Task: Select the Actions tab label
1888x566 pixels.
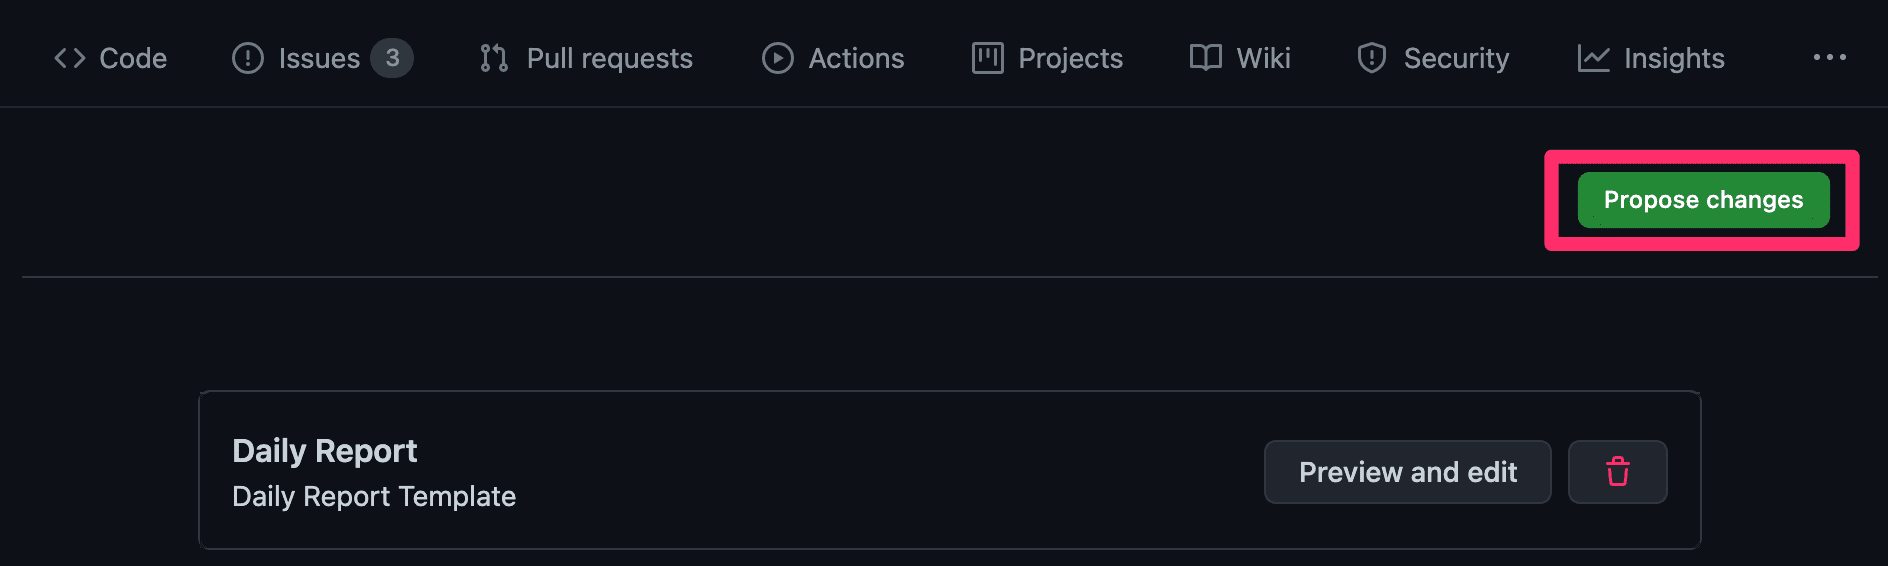Action: pyautogui.click(x=856, y=58)
